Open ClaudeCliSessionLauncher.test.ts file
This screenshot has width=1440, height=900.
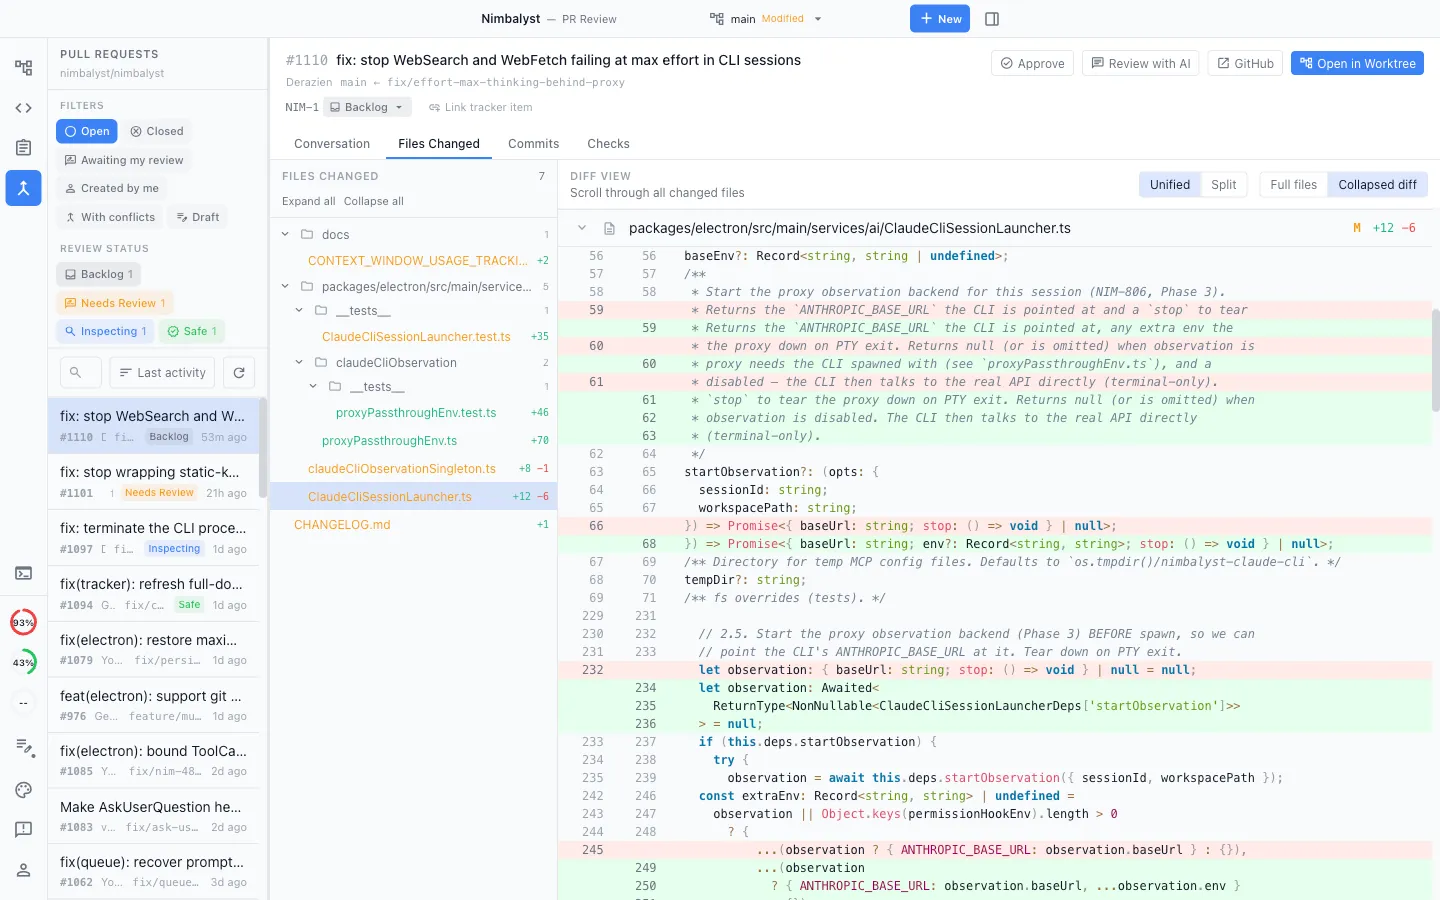pos(413,336)
